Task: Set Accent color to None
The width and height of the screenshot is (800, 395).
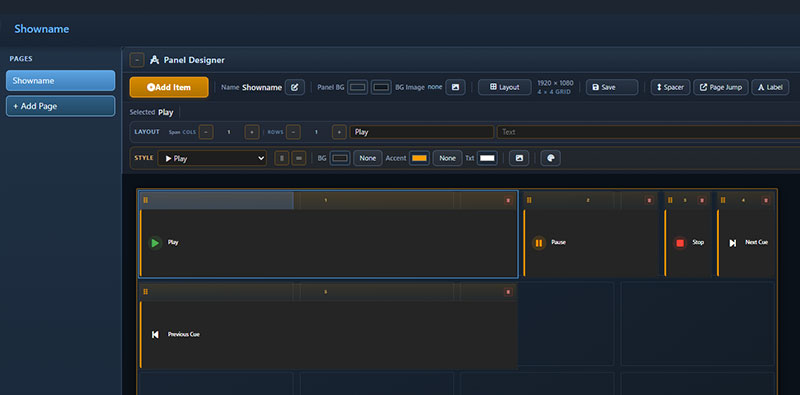Action: click(x=447, y=158)
